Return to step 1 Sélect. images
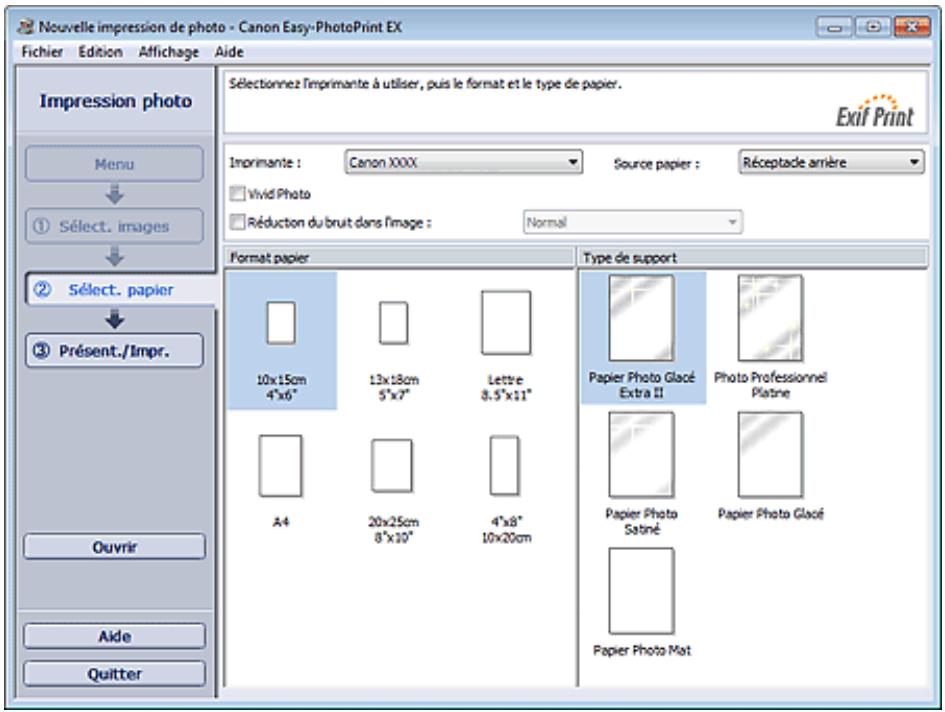 click(x=115, y=226)
